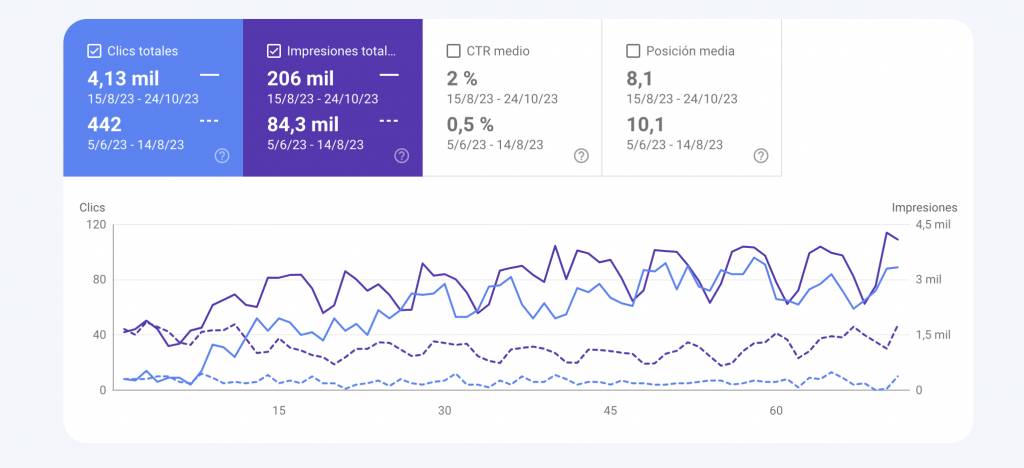Uncheck the Impresiones totales checkbox

pos(274,51)
